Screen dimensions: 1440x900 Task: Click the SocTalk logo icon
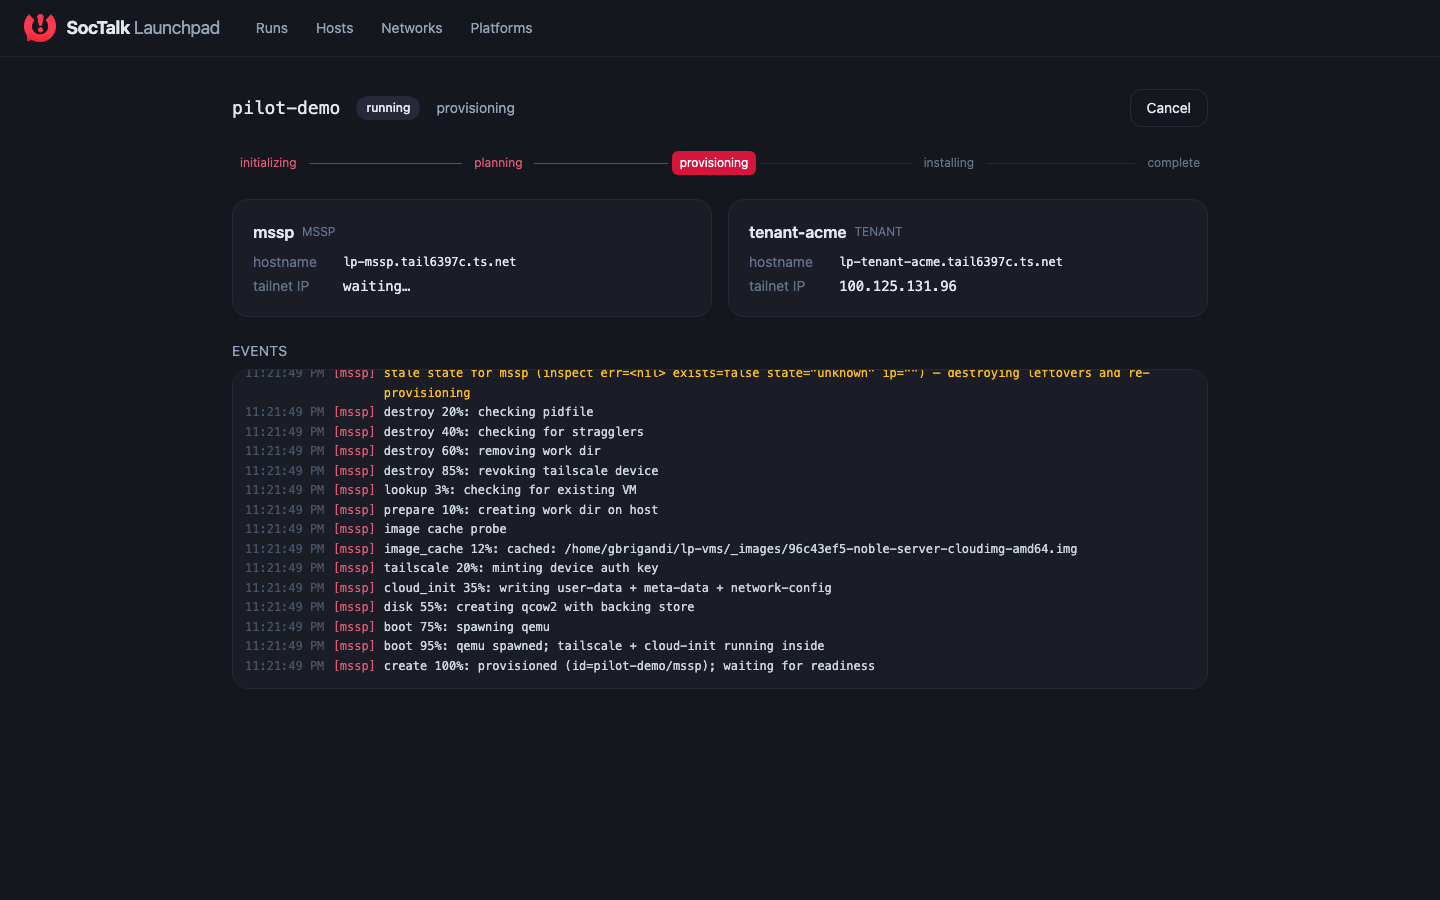coord(40,28)
